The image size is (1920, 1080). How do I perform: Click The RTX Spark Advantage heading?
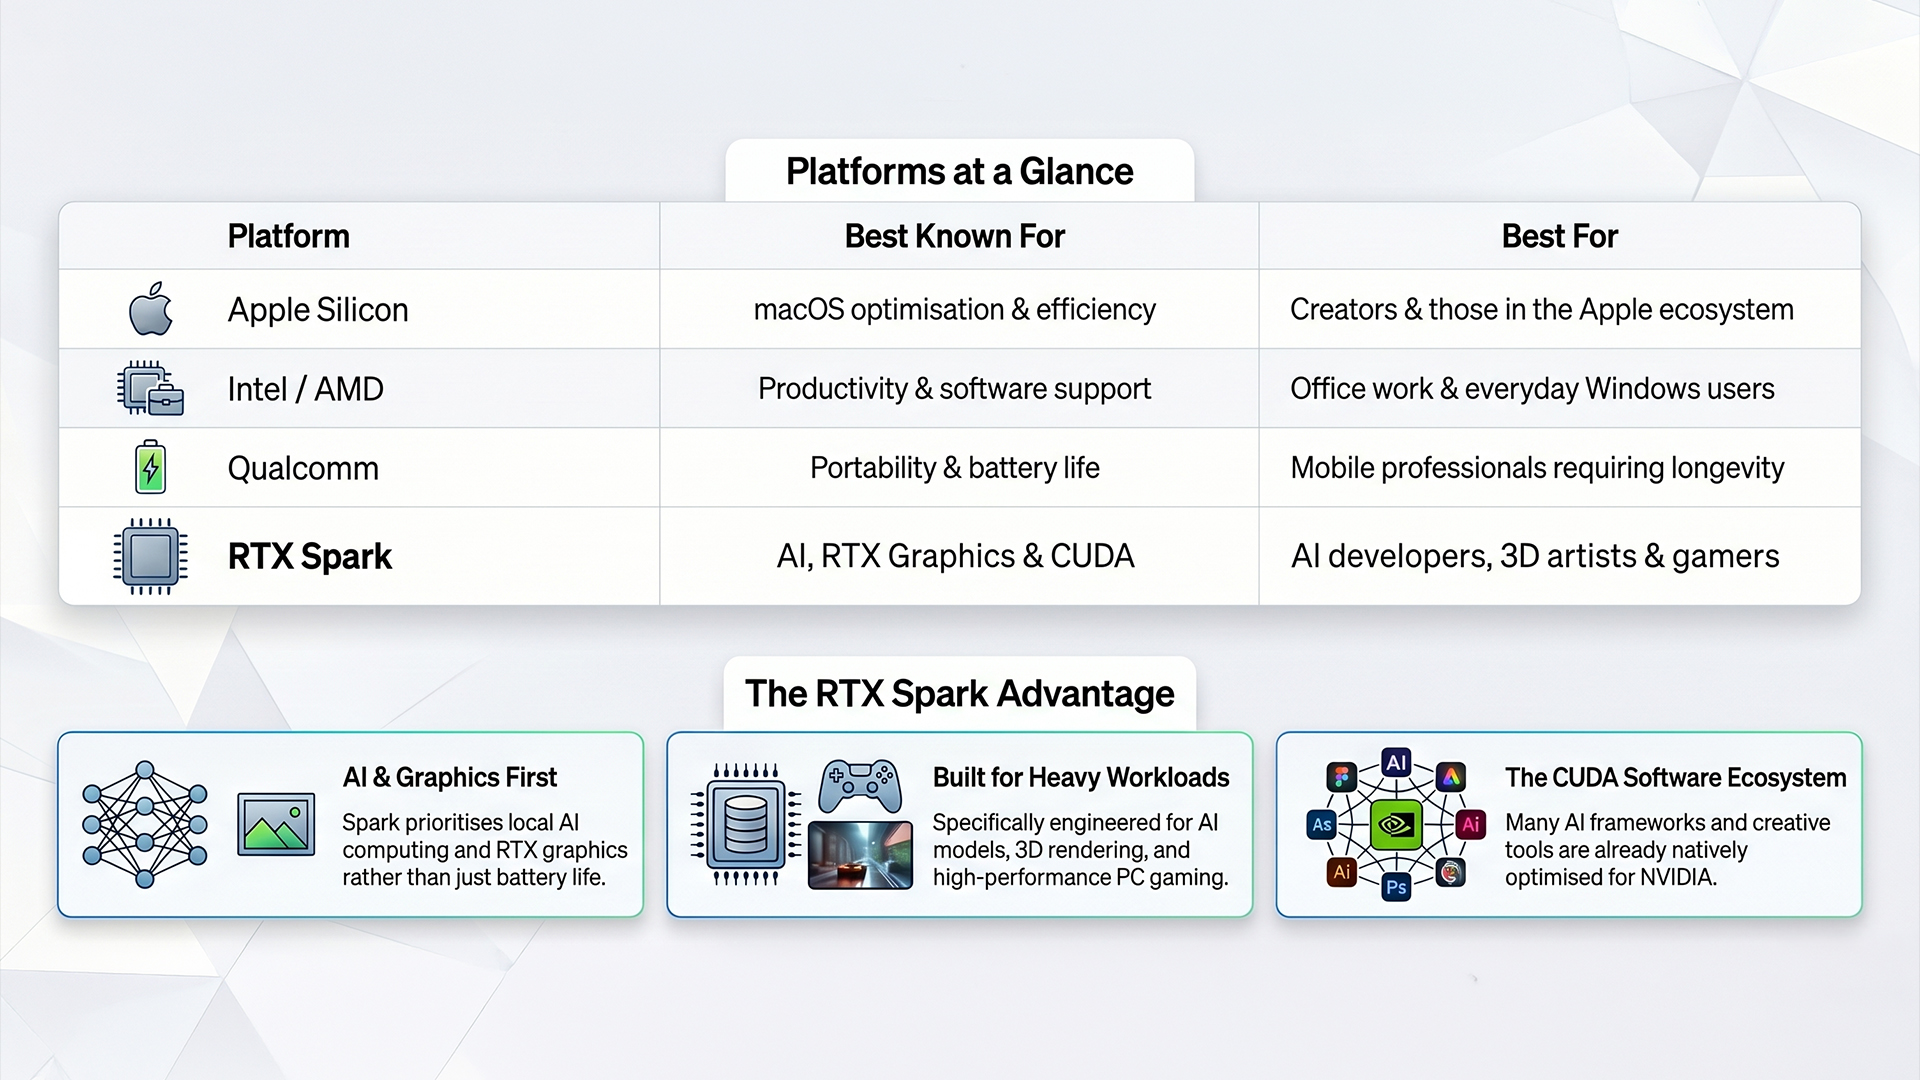(959, 693)
